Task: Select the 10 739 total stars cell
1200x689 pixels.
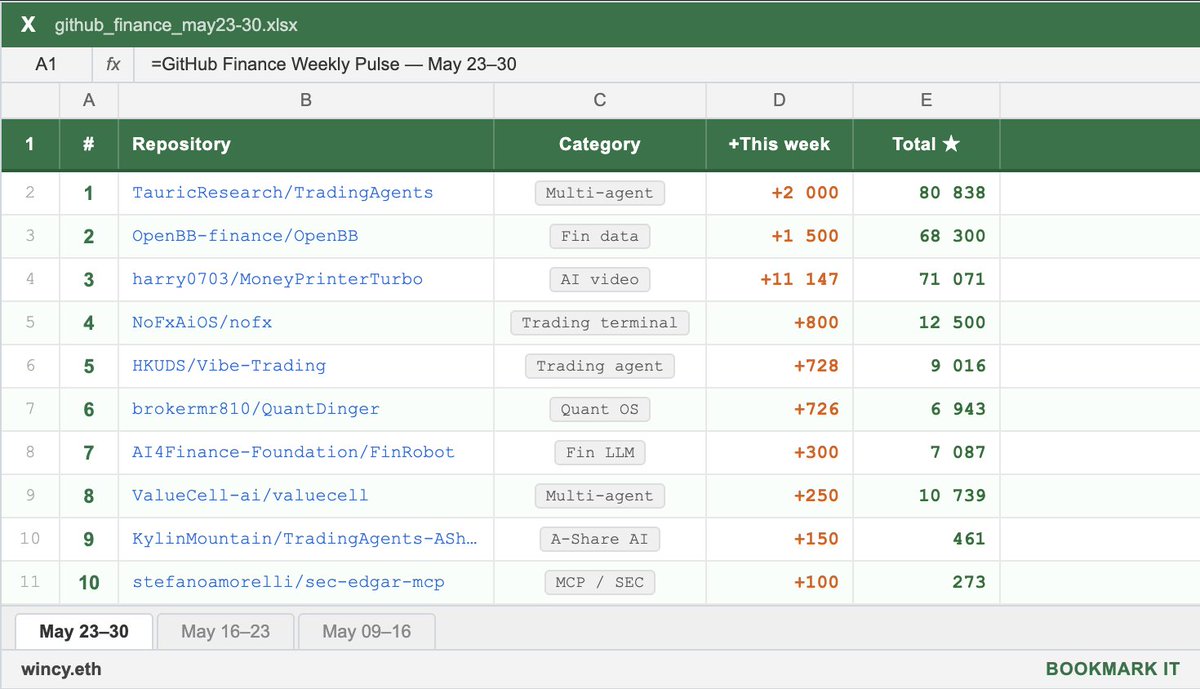Action: pos(926,495)
